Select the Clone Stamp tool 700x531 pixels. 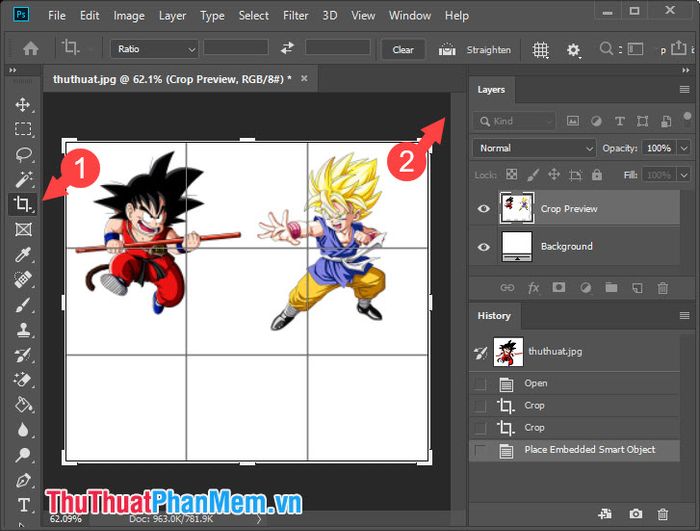23,330
